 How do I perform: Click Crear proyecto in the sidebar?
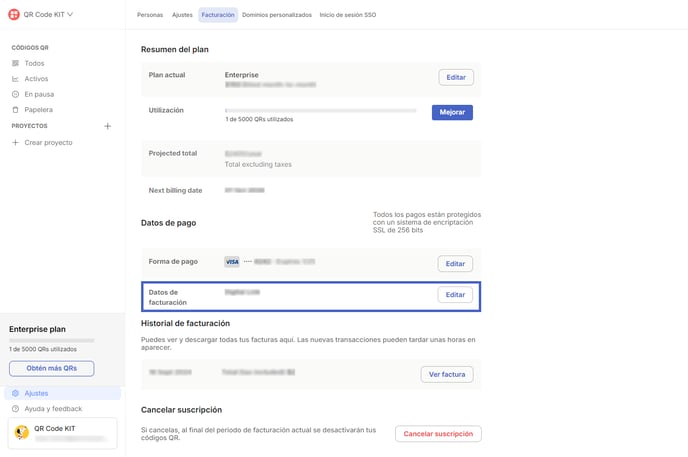click(x=48, y=143)
